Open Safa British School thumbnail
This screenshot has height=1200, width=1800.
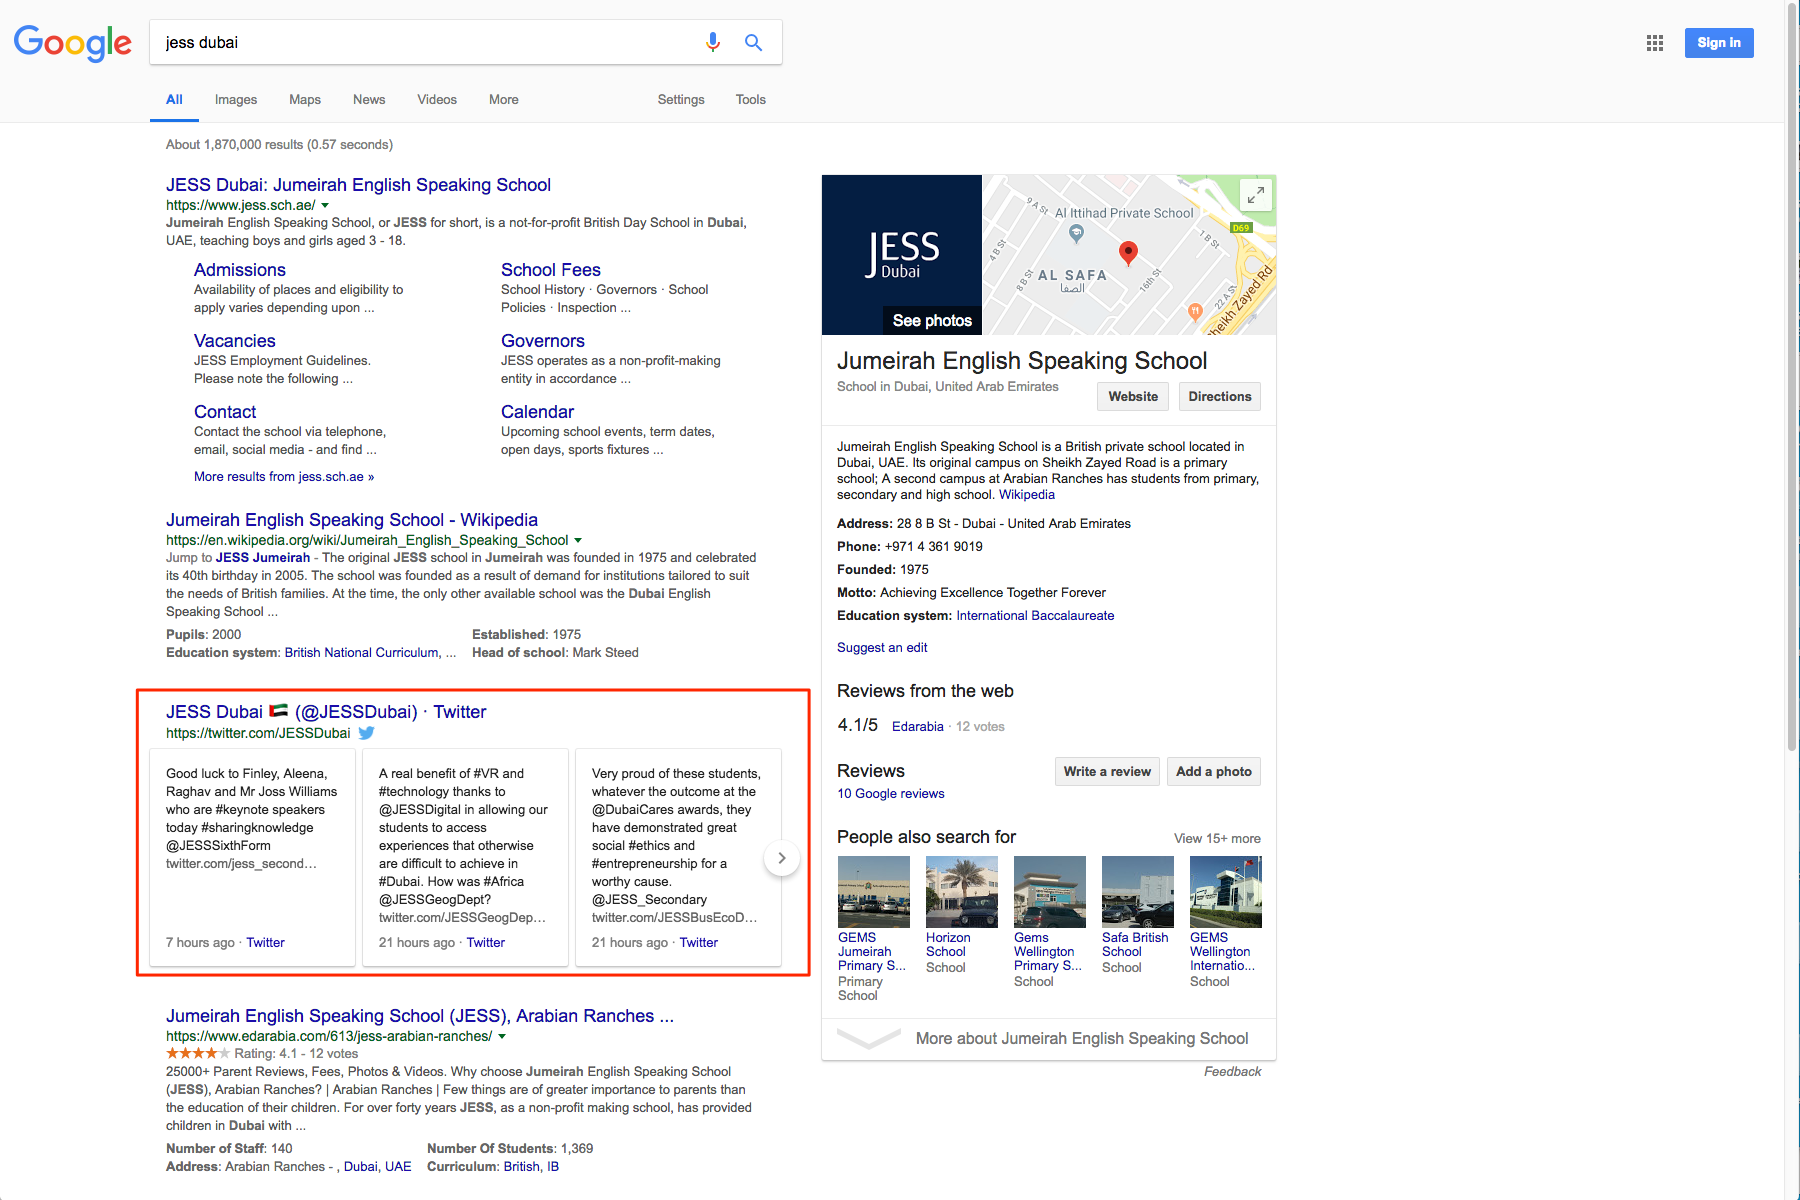click(x=1138, y=892)
